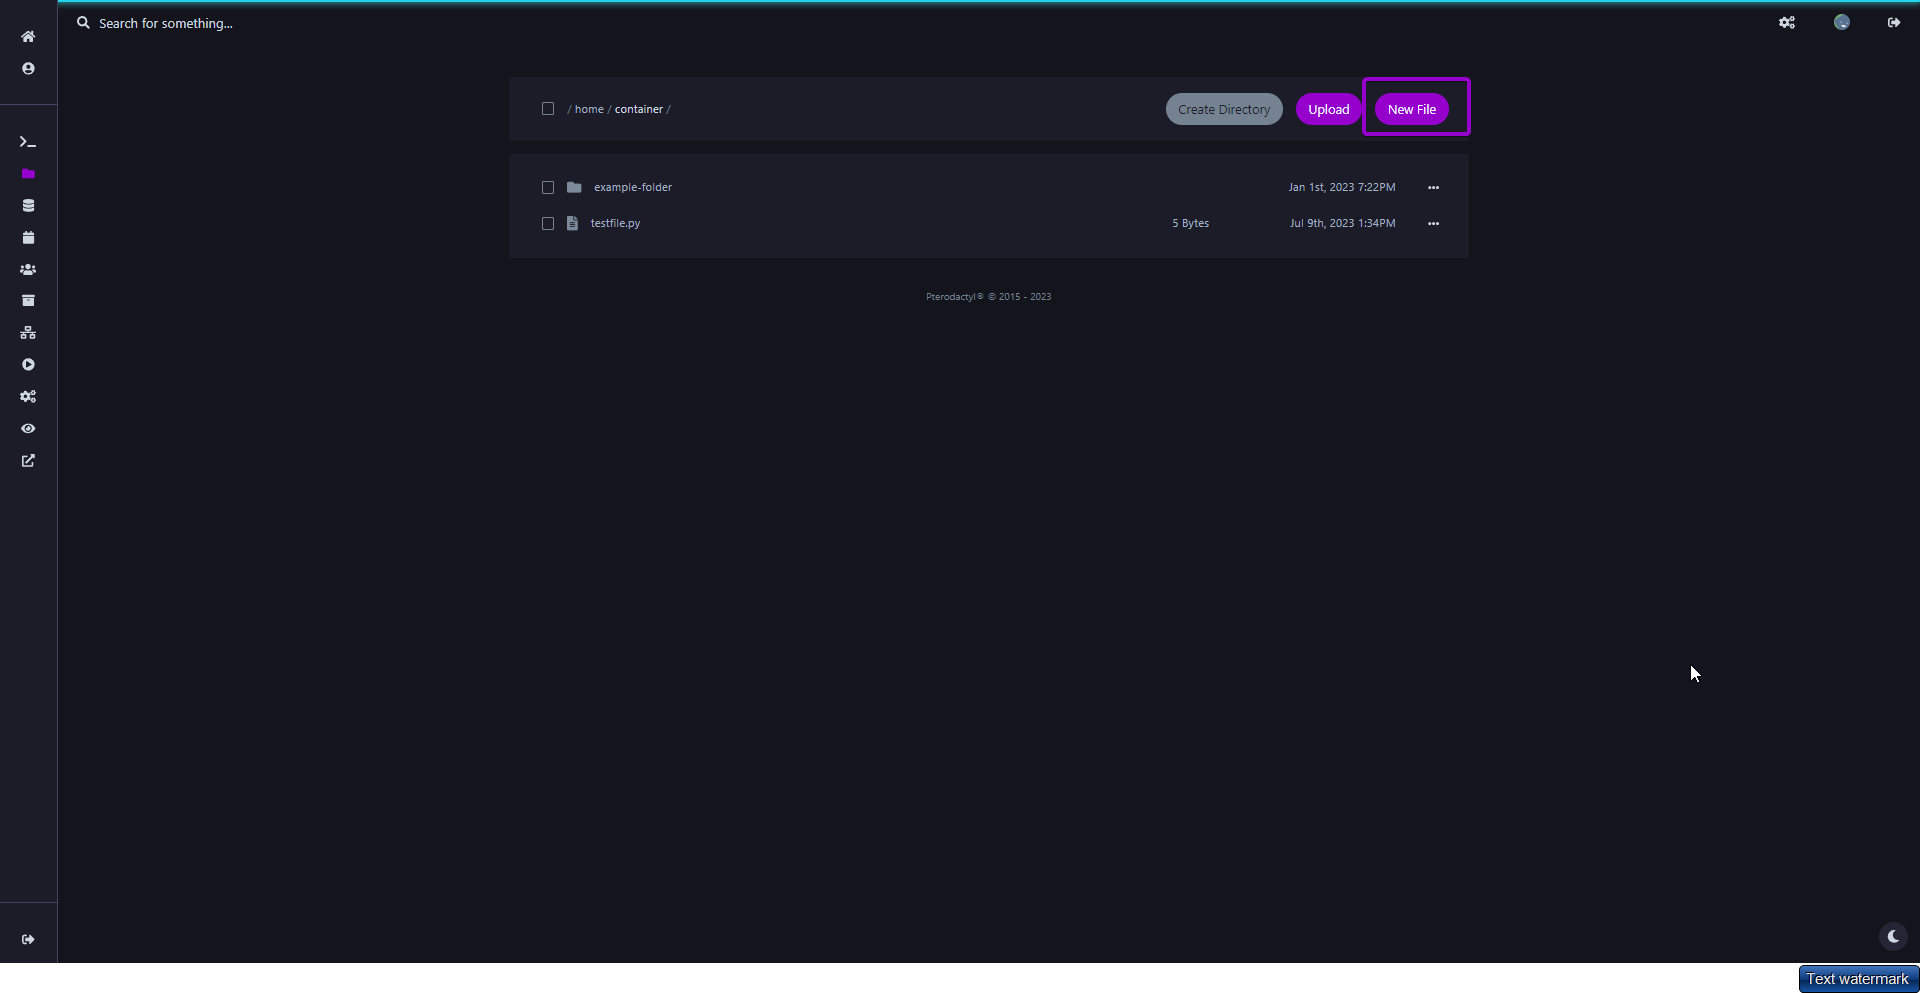Click the Upload button

click(1328, 110)
